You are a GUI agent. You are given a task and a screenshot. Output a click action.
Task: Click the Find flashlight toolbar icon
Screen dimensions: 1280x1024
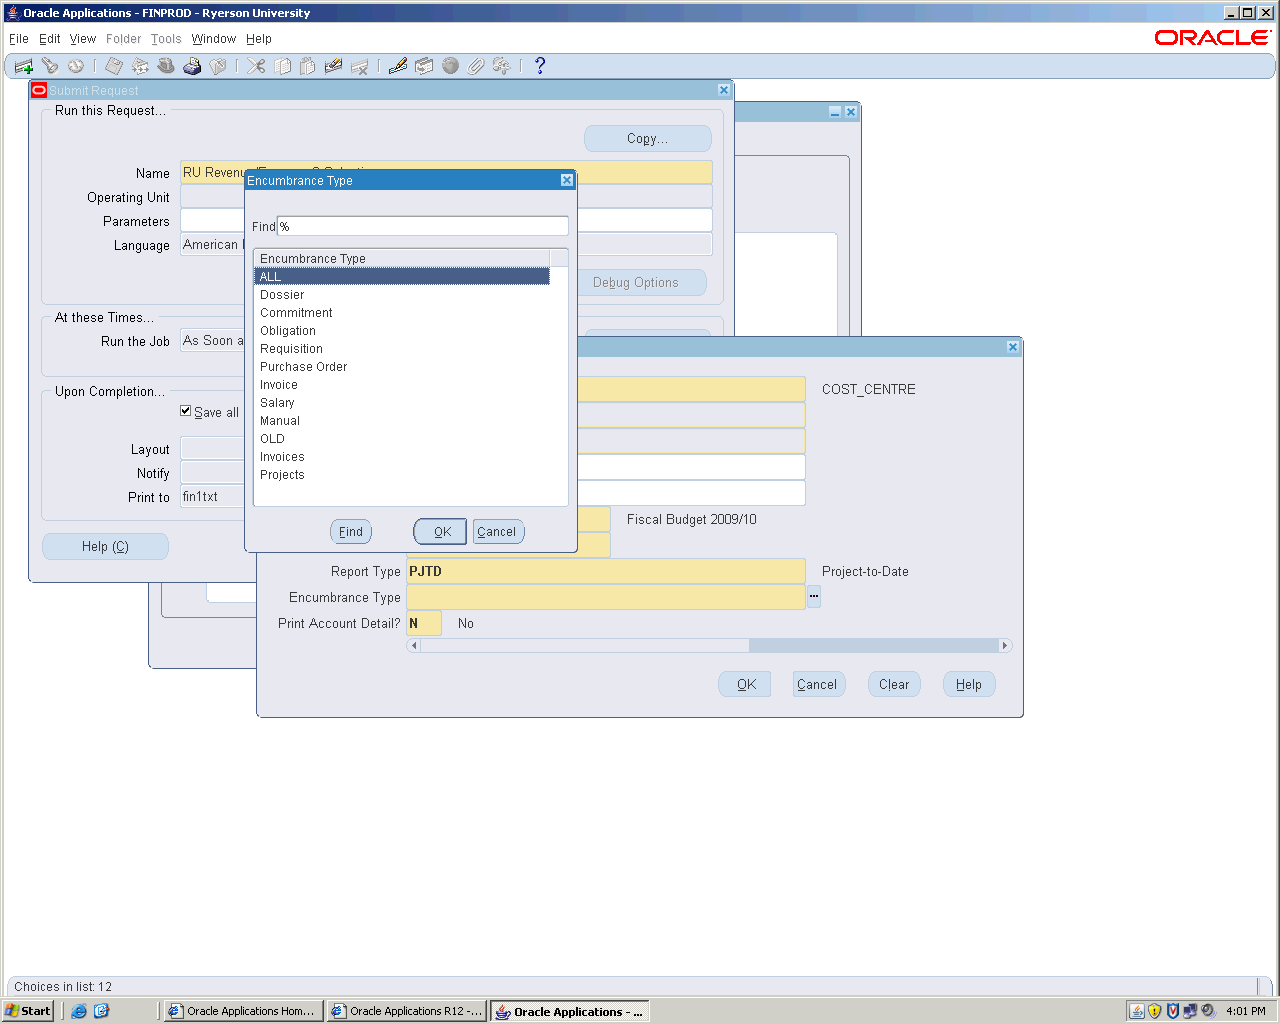click(x=50, y=66)
